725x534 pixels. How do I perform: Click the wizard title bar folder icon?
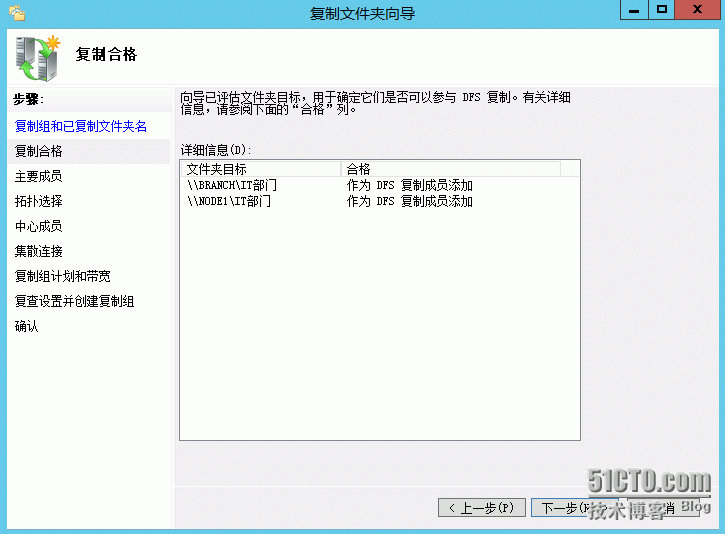pos(17,12)
